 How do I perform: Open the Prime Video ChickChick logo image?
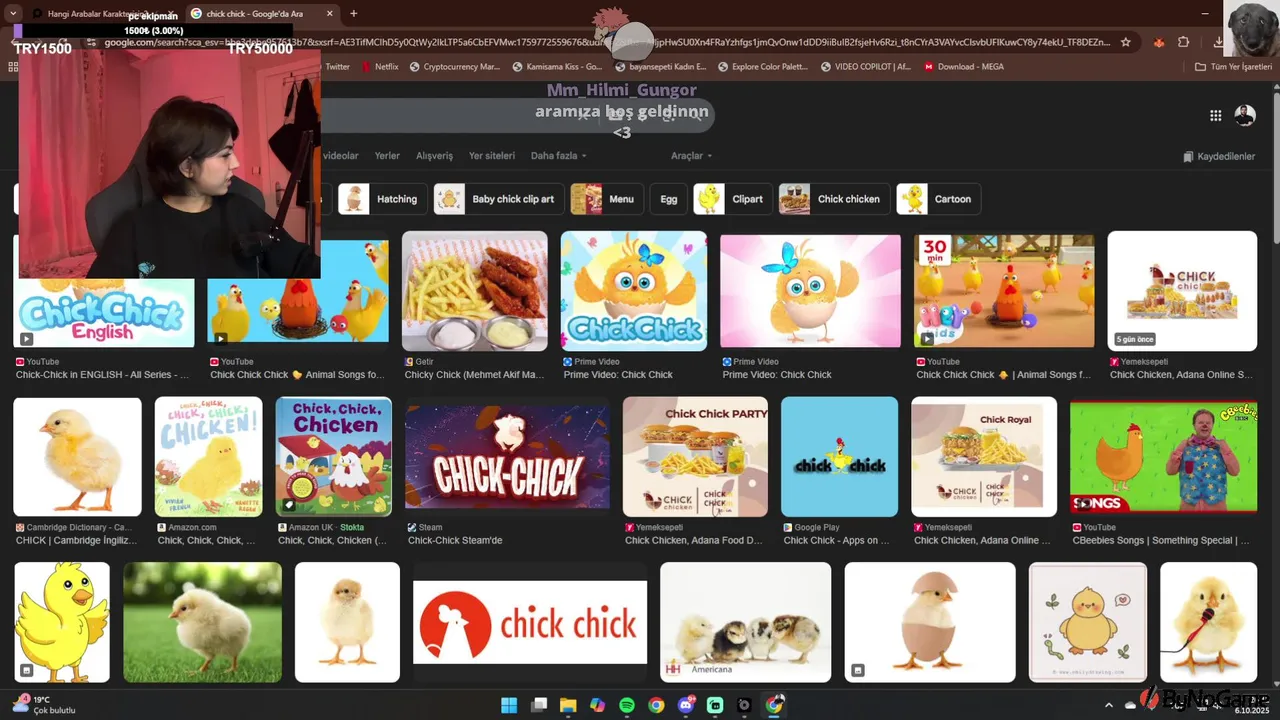pyautogui.click(x=633, y=291)
